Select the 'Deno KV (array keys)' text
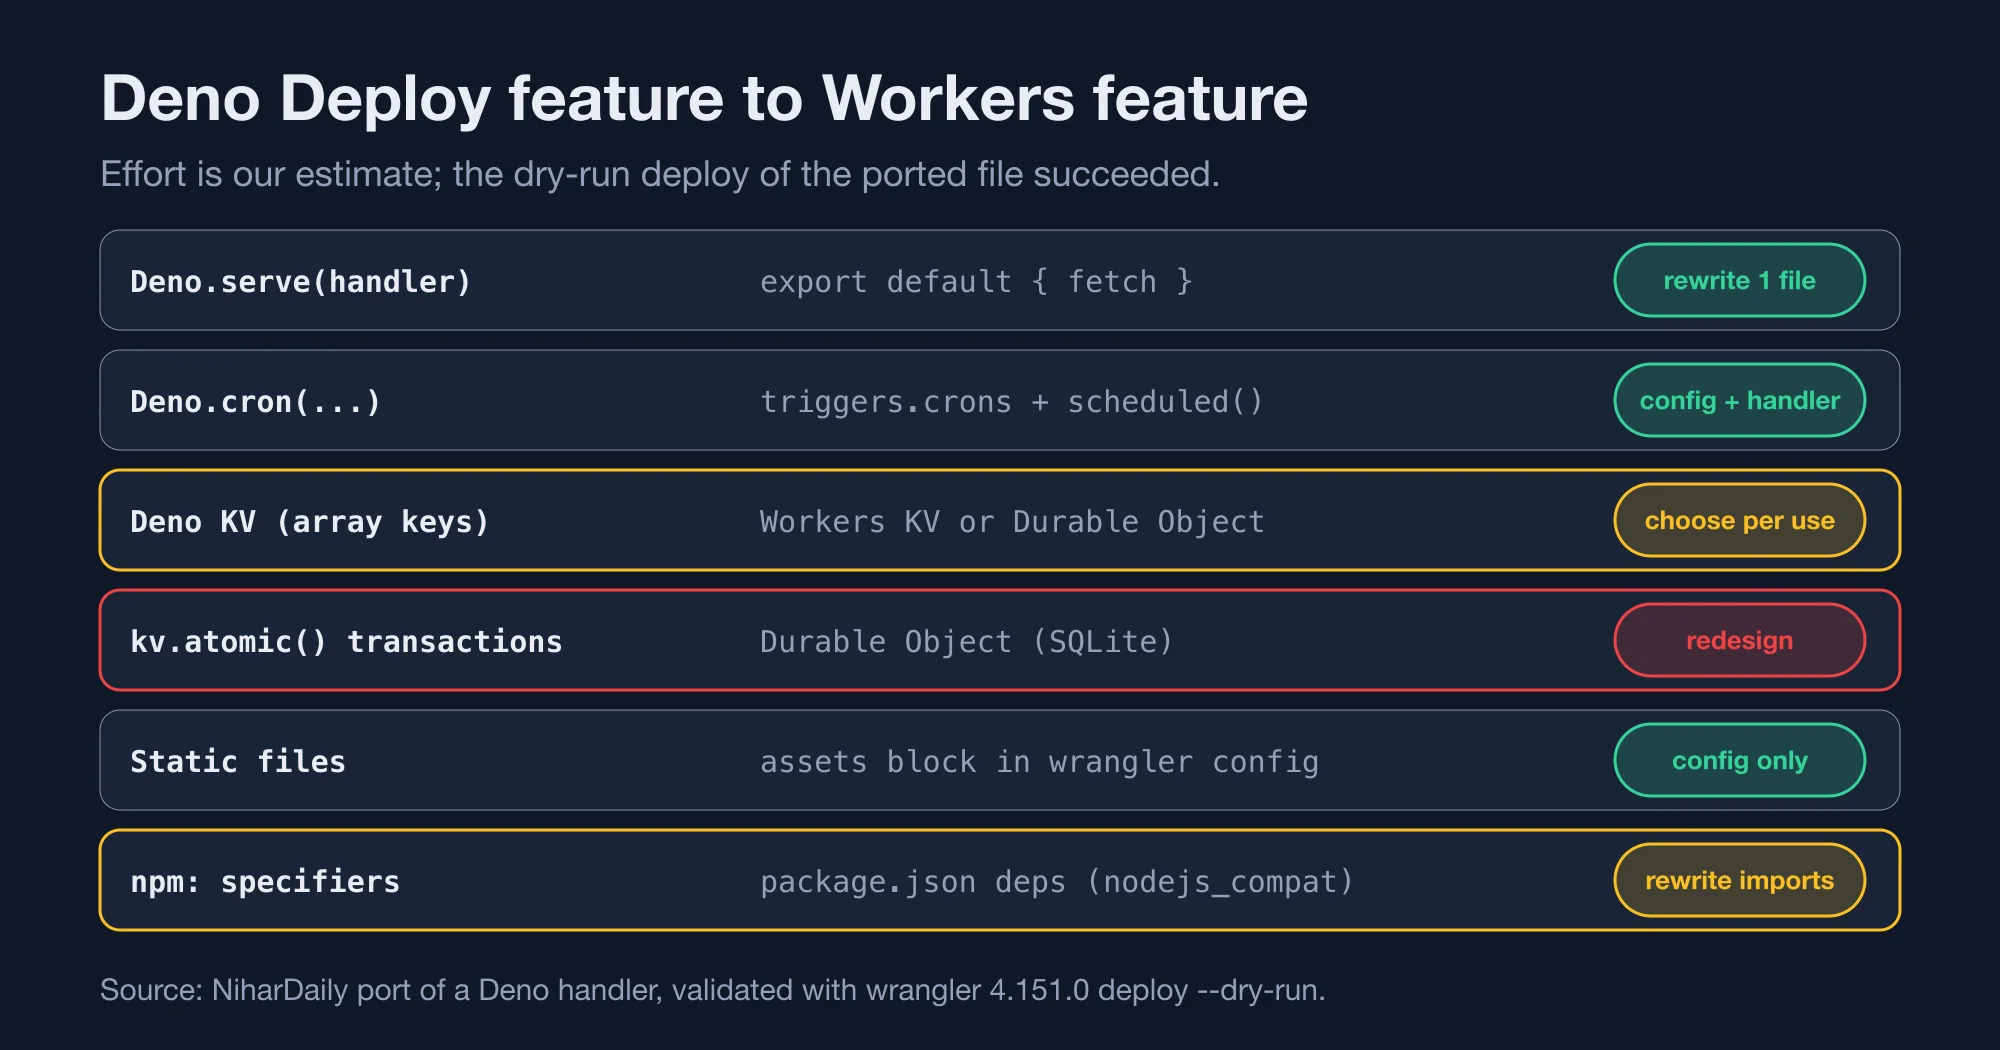The height and width of the screenshot is (1050, 2000). (310, 522)
